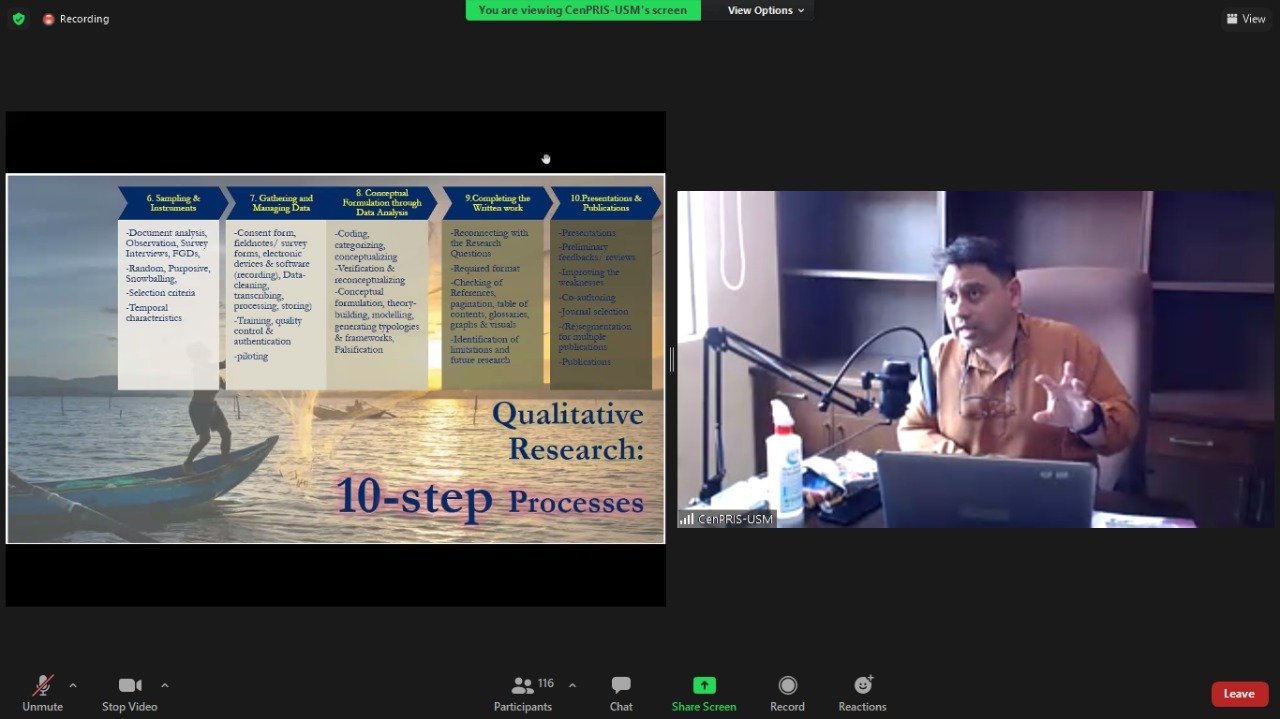1280x719 pixels.
Task: Click the signal strength icon on video label
Action: coord(687,519)
